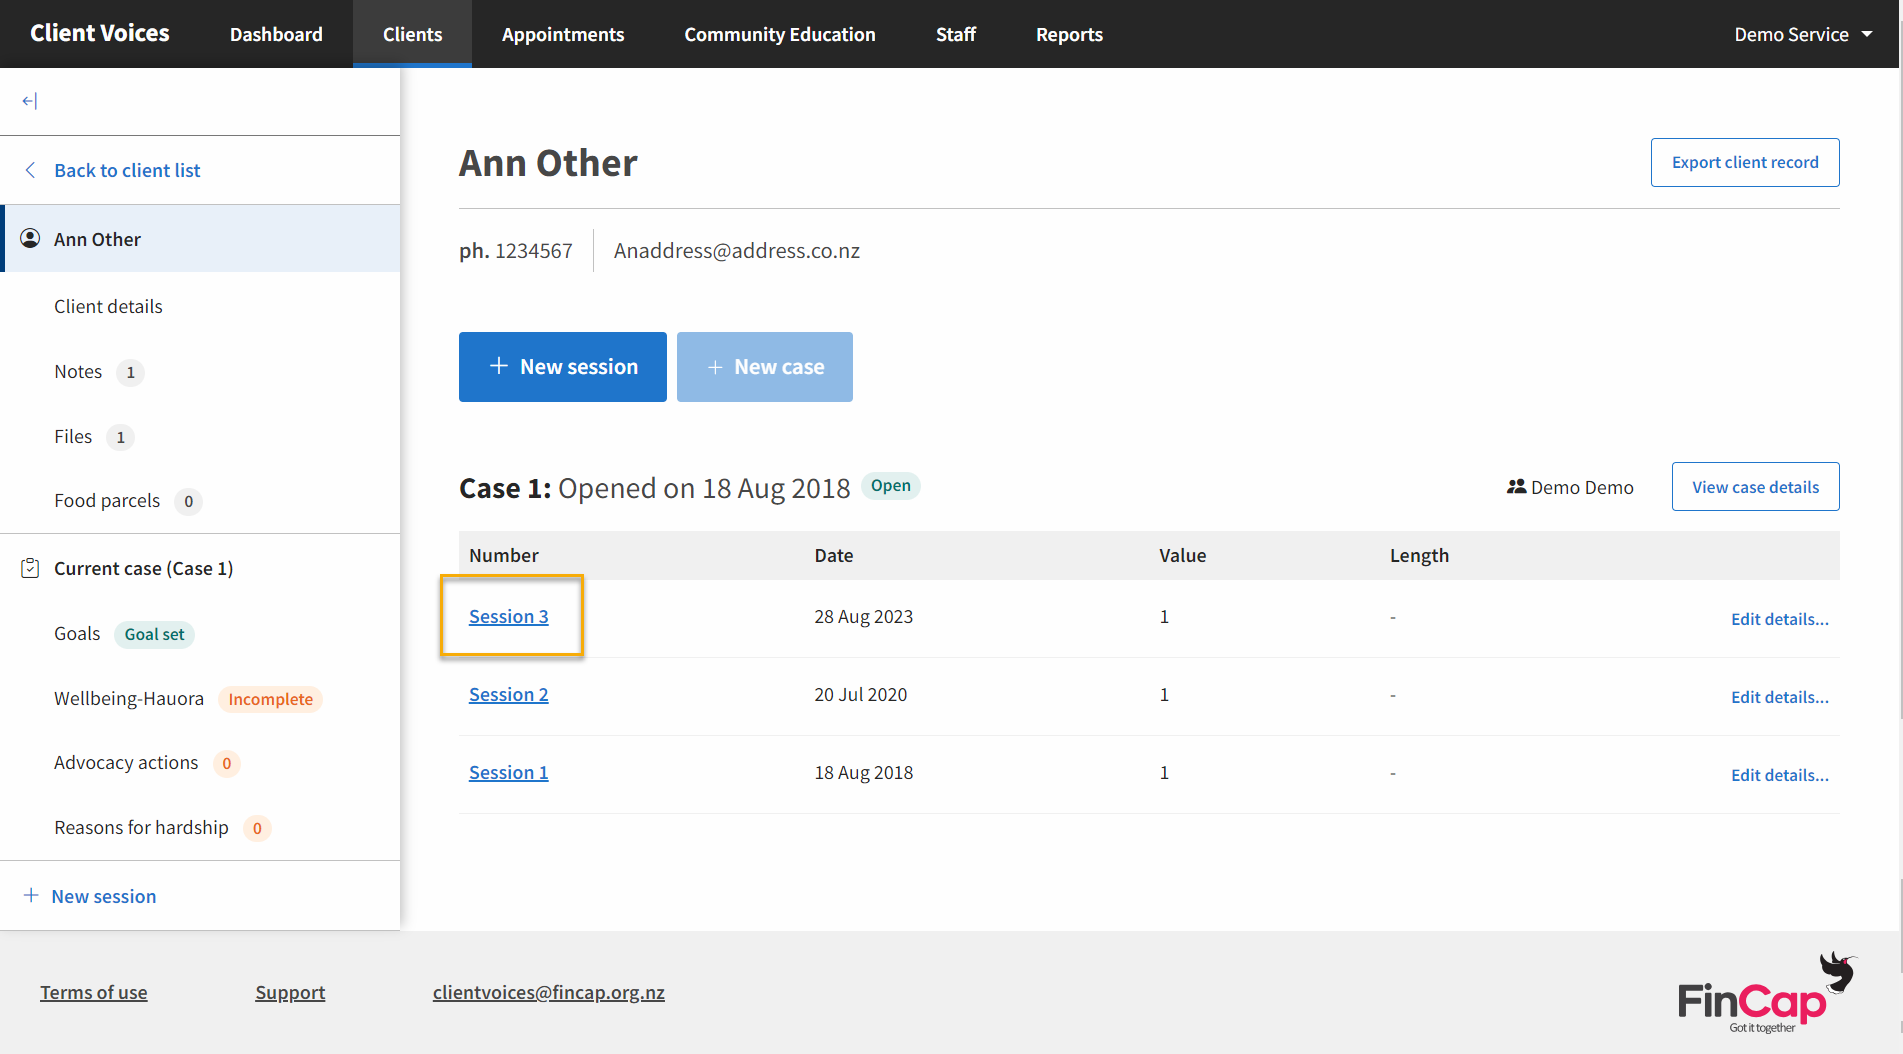The image size is (1903, 1054).
Task: Open the Reports tab
Action: (1069, 34)
